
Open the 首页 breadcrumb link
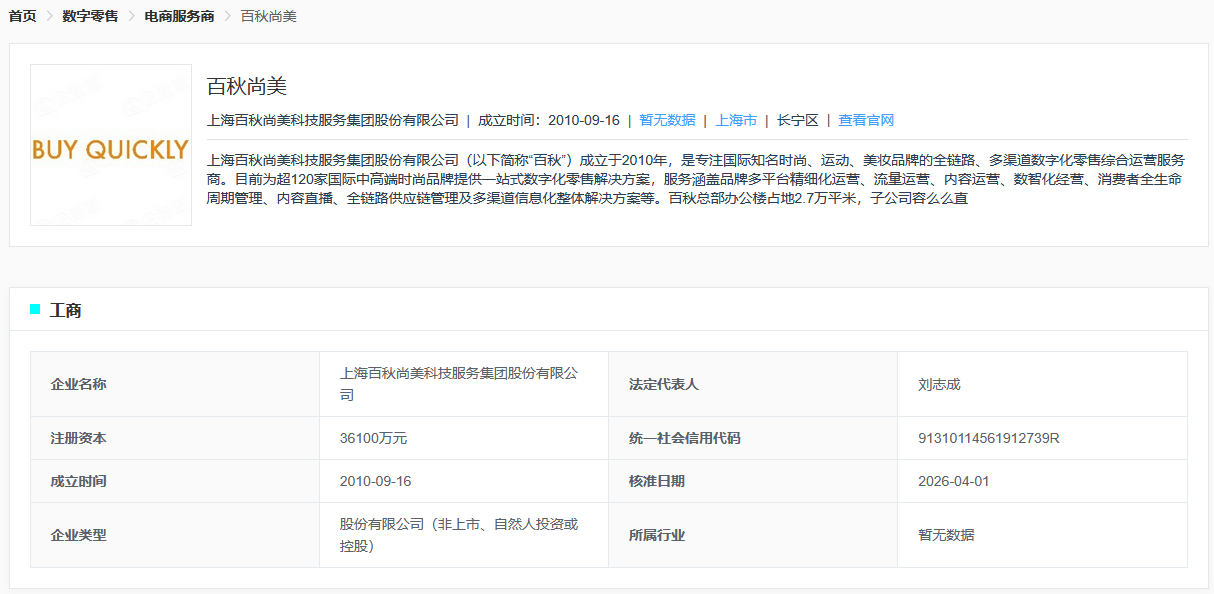point(21,16)
